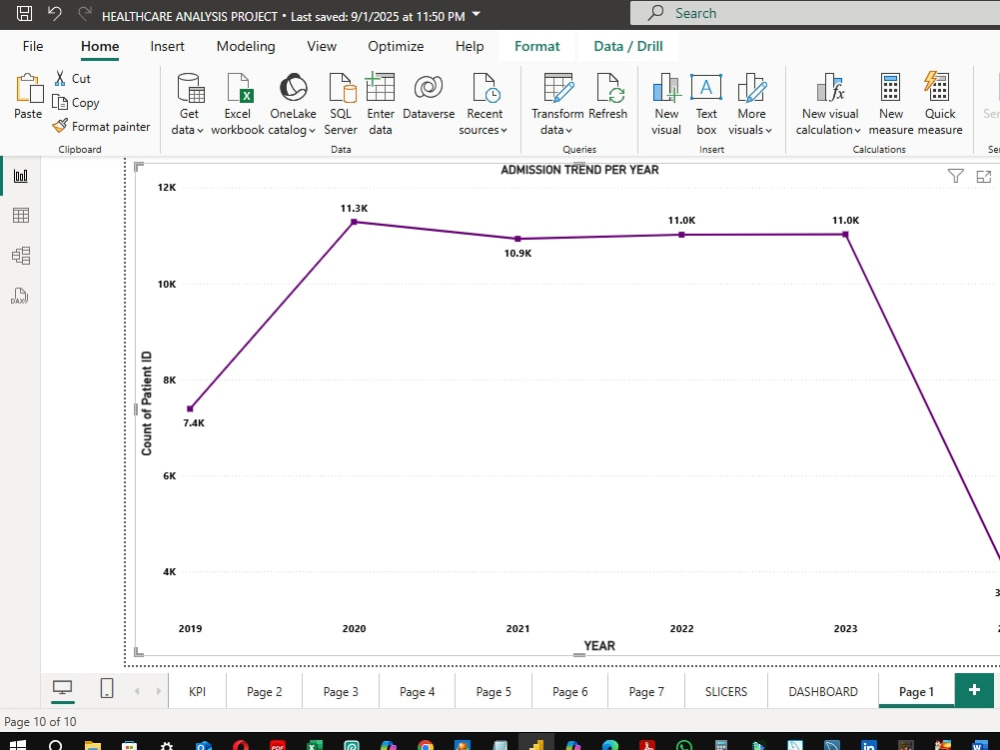This screenshot has height=750, width=1000.
Task: Copy the selected visual
Action: [76, 103]
